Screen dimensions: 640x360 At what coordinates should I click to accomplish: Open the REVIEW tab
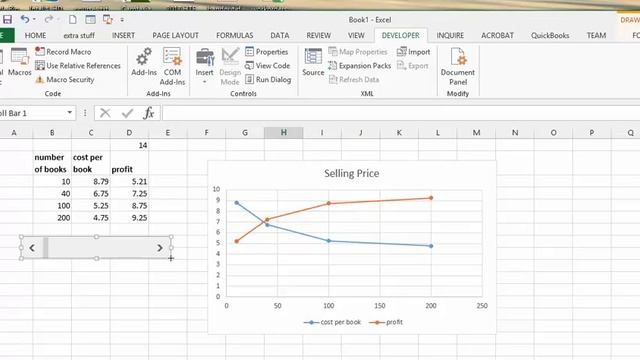pos(318,36)
